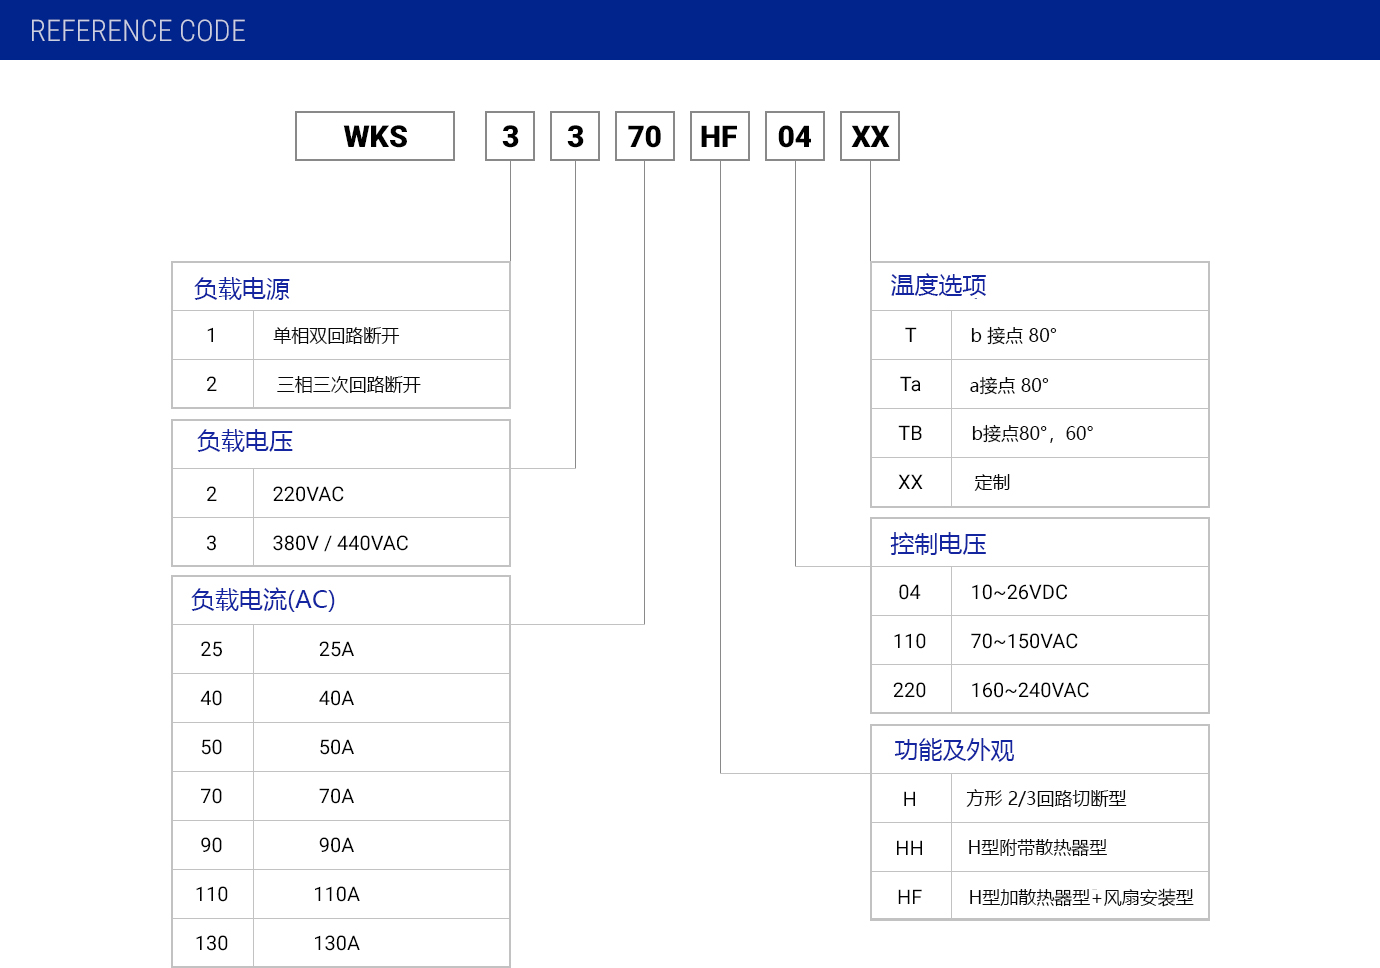Click the 负载电压 section header
Viewport: 1380px width, 968px height.
point(241,442)
